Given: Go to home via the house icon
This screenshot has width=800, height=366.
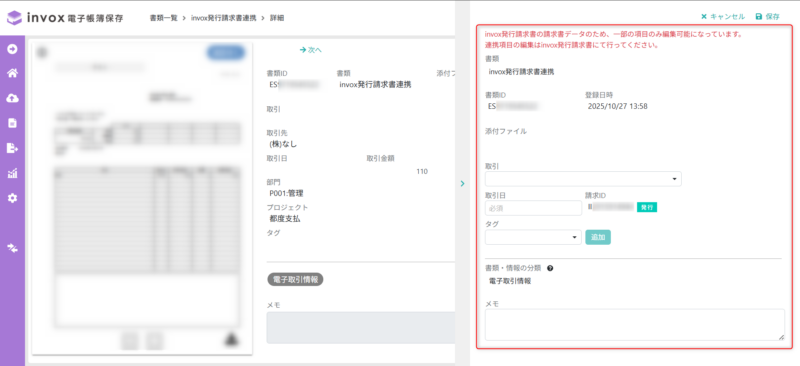Looking at the screenshot, I should pos(12,74).
